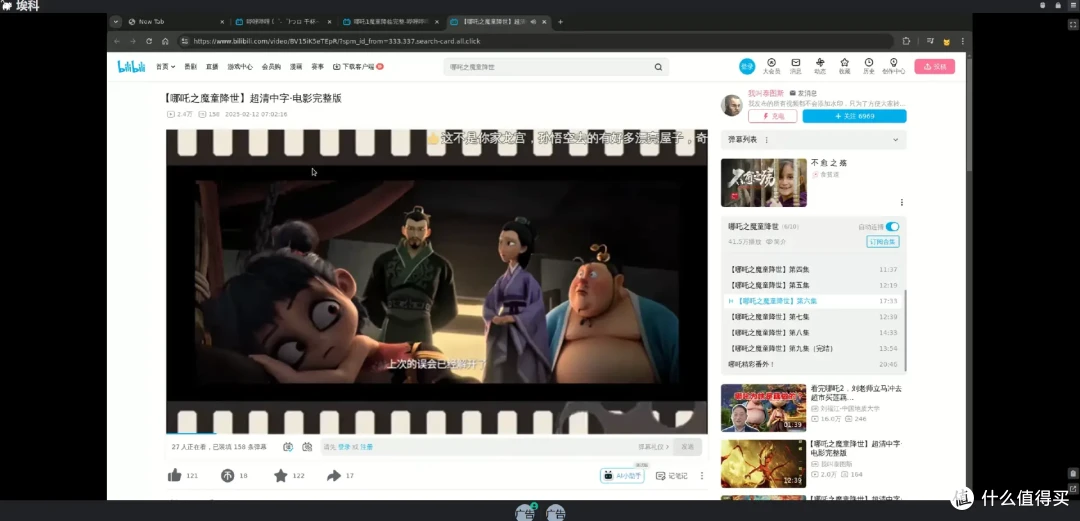
Task: Open 创作中心 lightbulb icon
Action: click(x=893, y=66)
